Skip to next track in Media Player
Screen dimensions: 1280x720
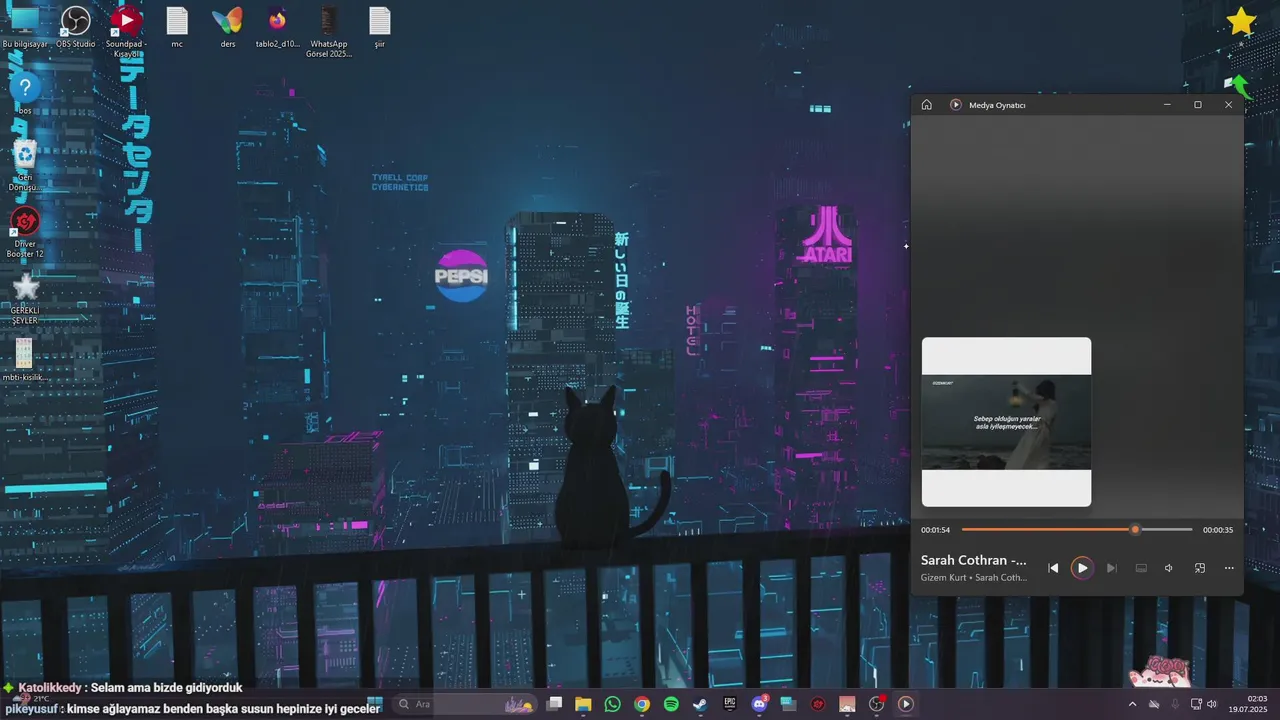1111,568
